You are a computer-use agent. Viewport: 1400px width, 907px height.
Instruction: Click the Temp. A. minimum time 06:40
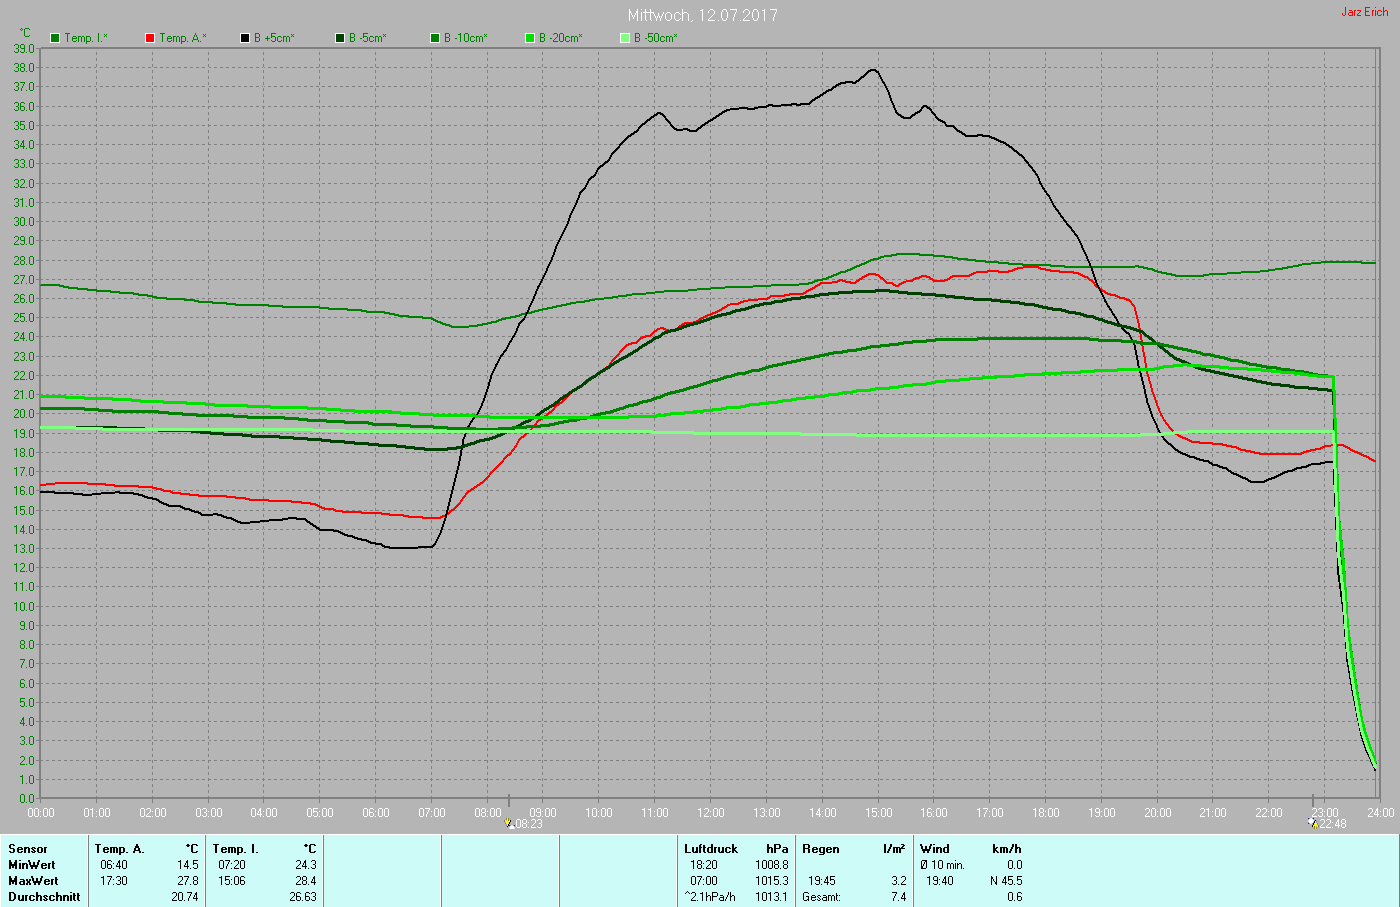point(114,865)
